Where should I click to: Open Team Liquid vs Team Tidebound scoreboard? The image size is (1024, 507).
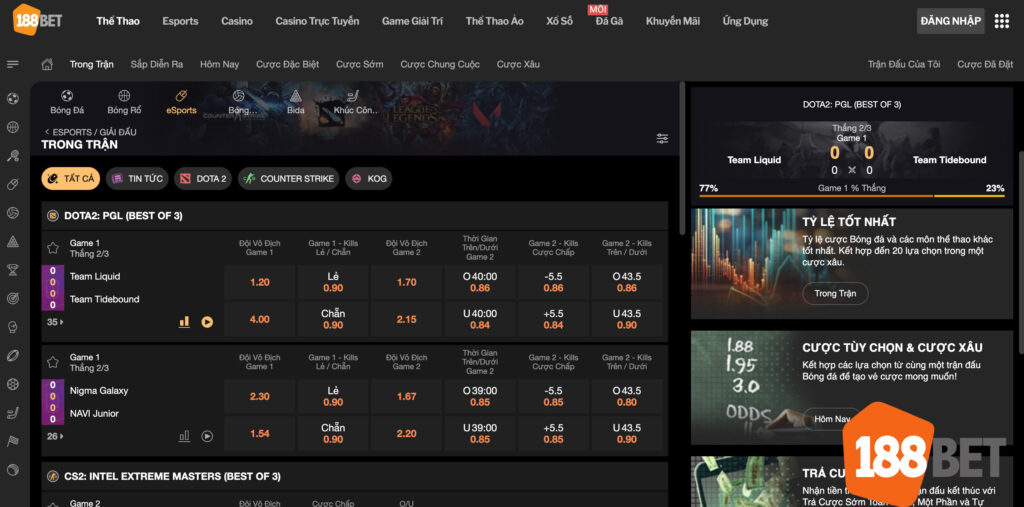[x=852, y=152]
